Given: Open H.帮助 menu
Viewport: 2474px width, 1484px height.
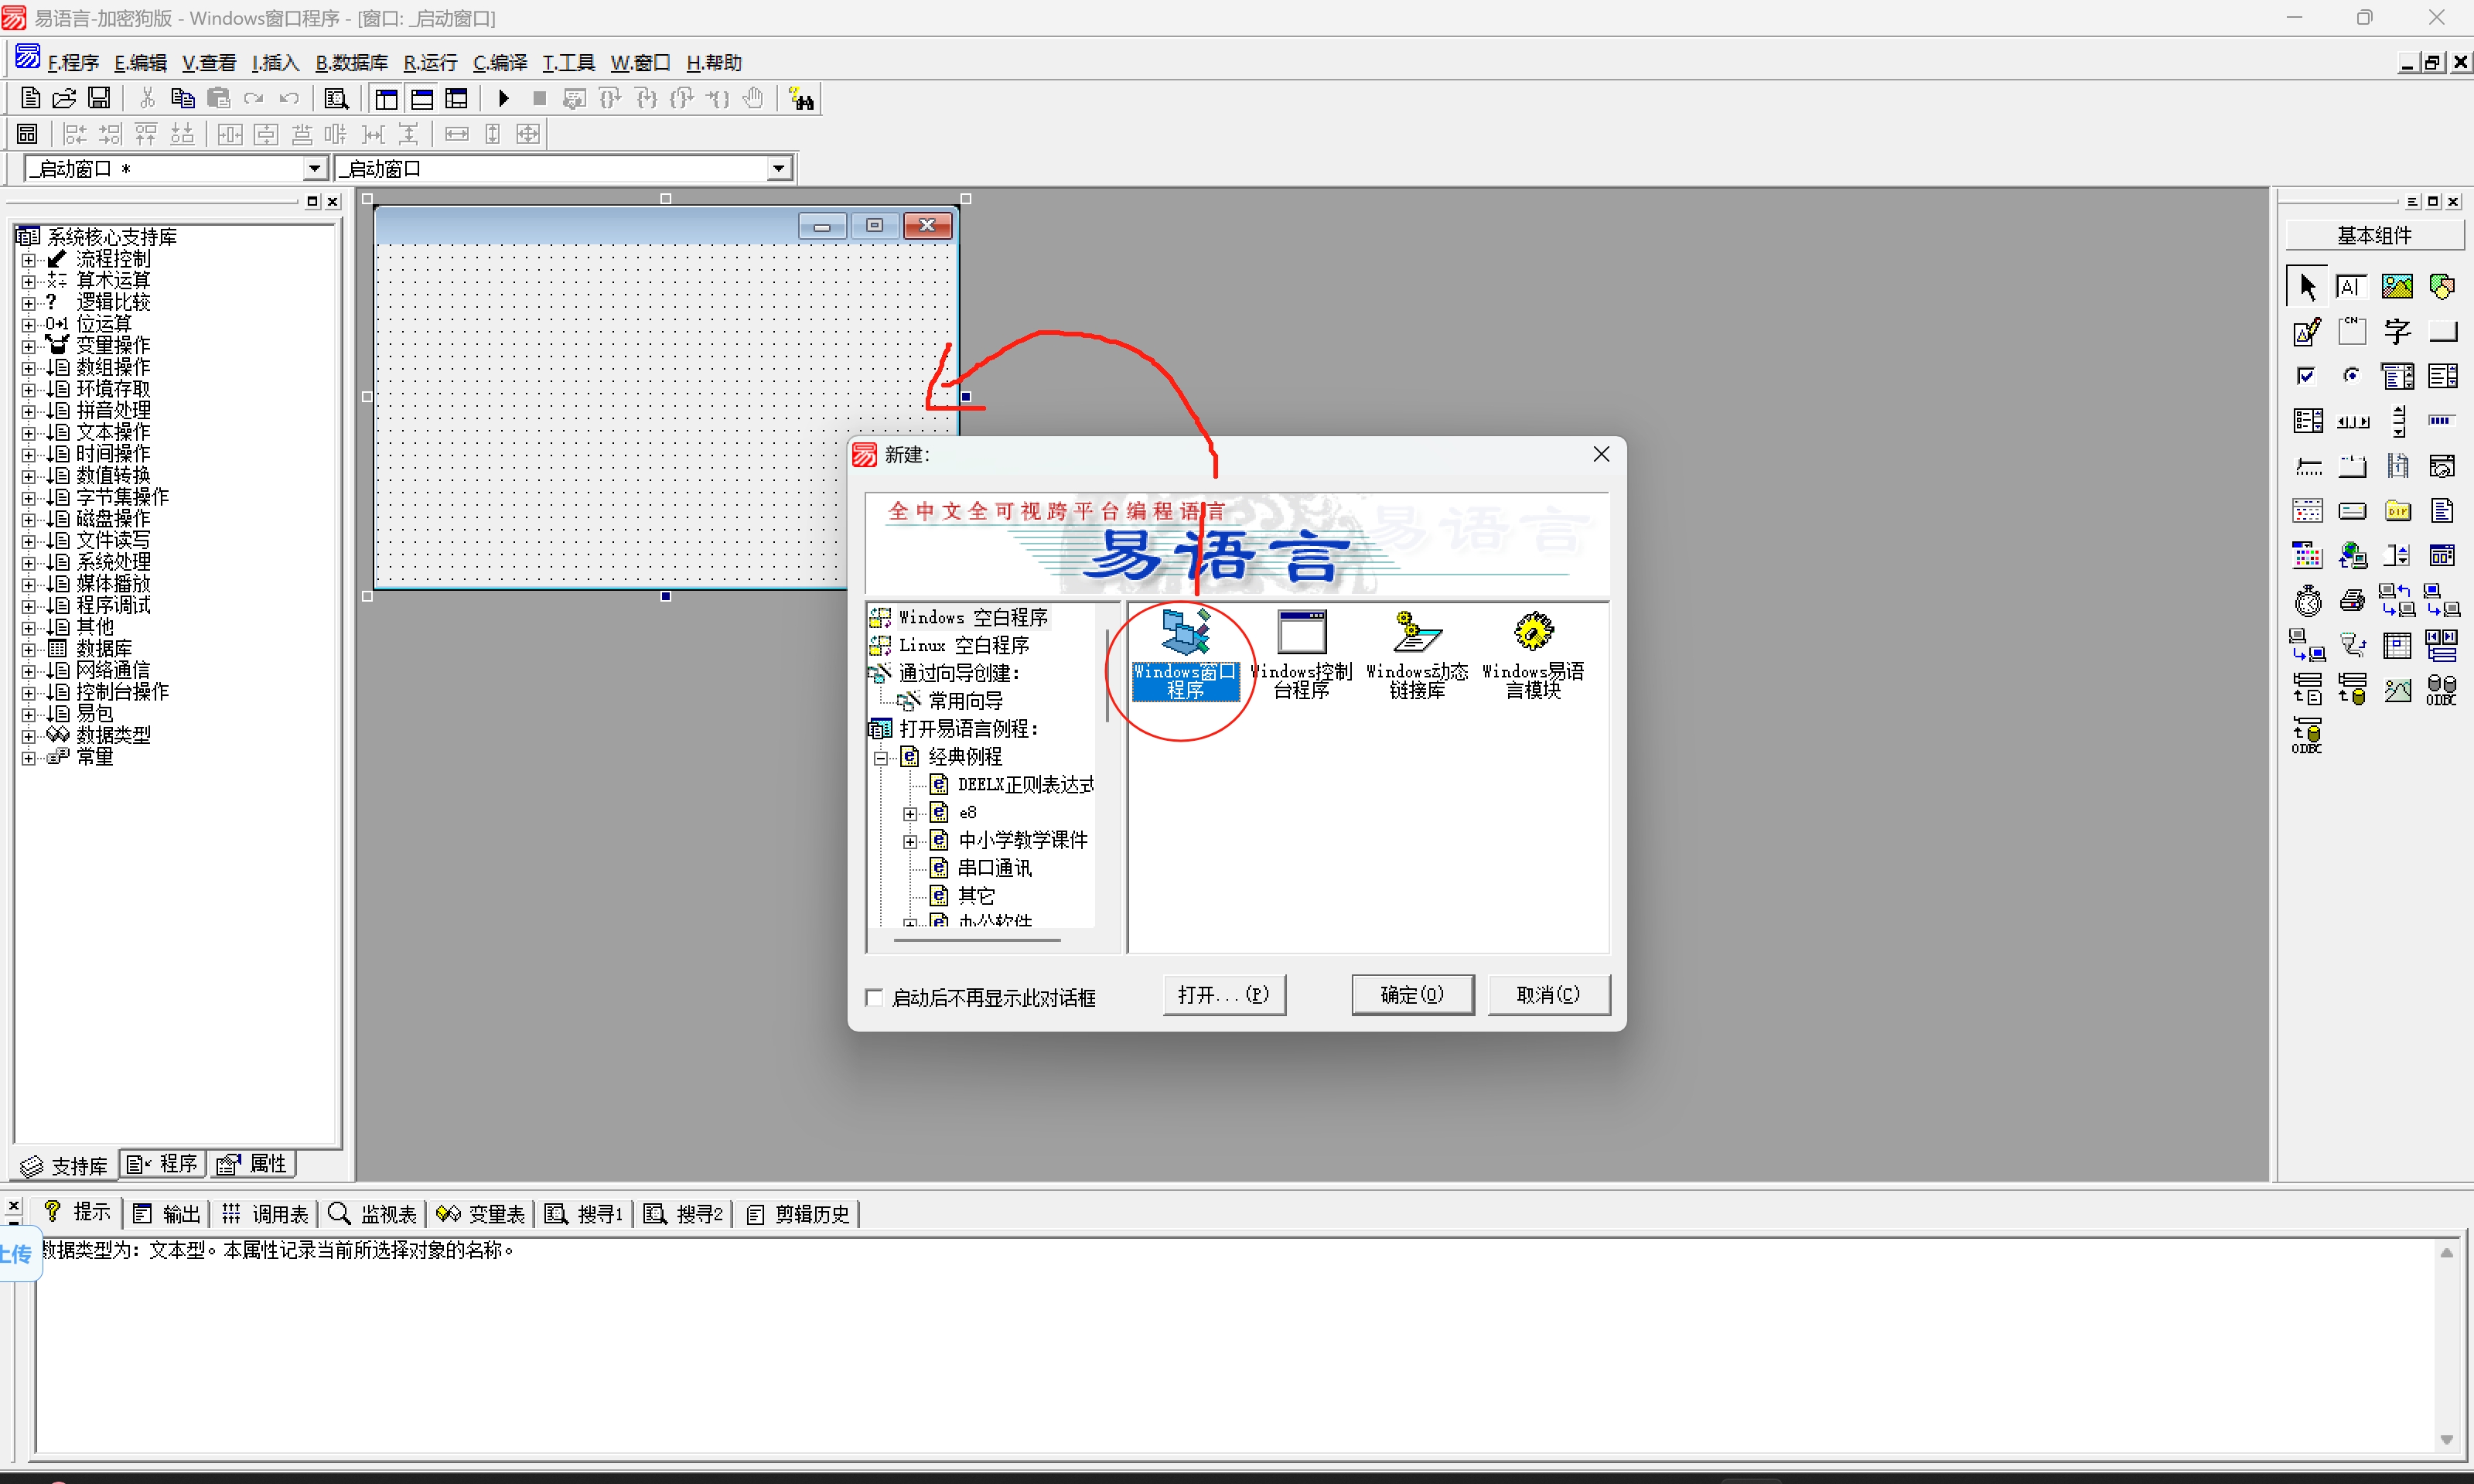Looking at the screenshot, I should (x=714, y=63).
